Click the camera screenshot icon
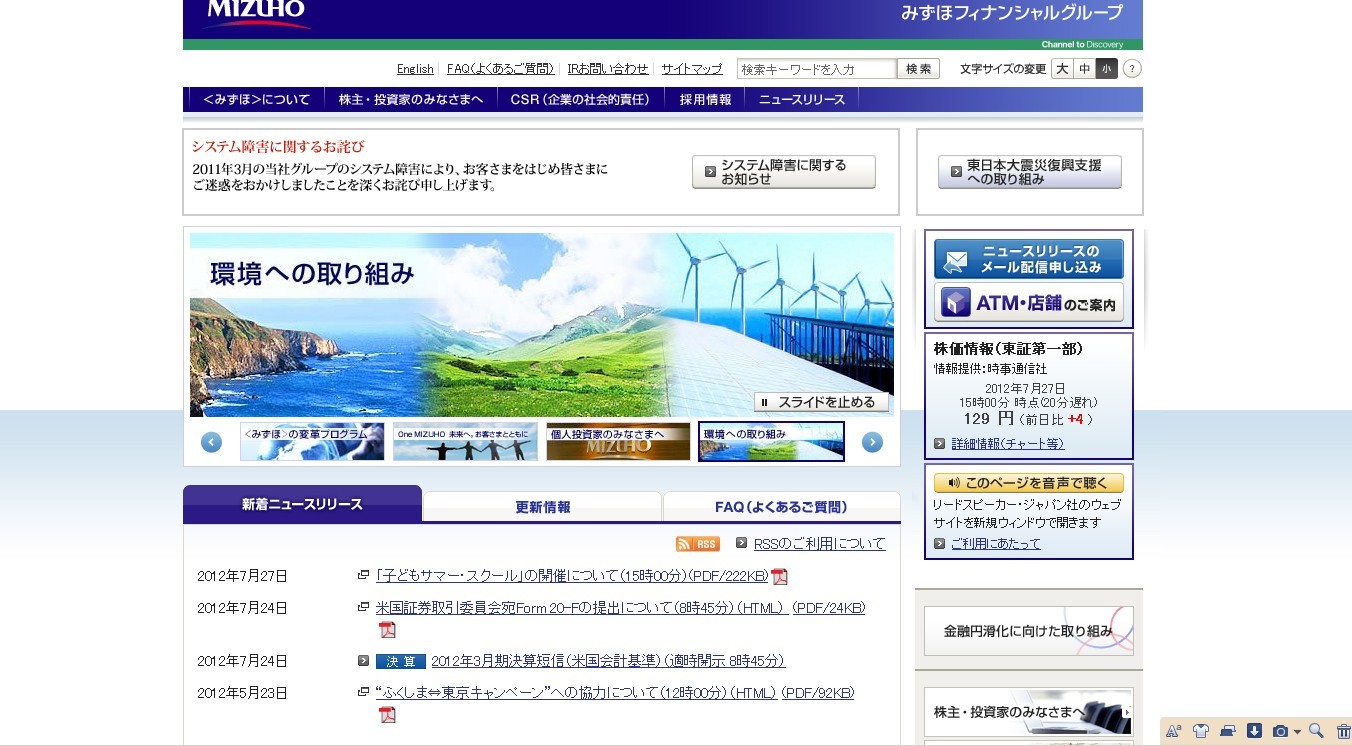The height and width of the screenshot is (746, 1352). [x=1280, y=731]
